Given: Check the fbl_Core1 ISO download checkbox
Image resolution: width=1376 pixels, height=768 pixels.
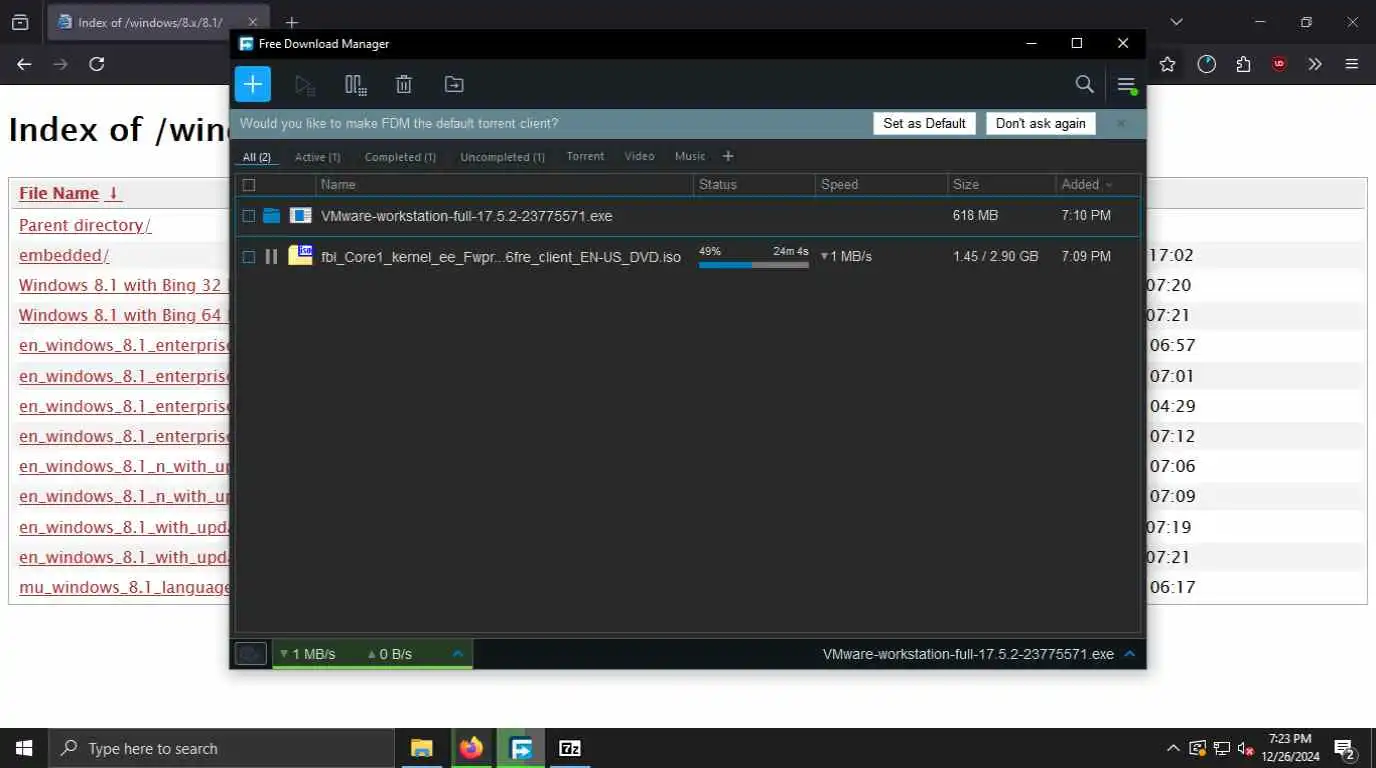Looking at the screenshot, I should coord(249,257).
